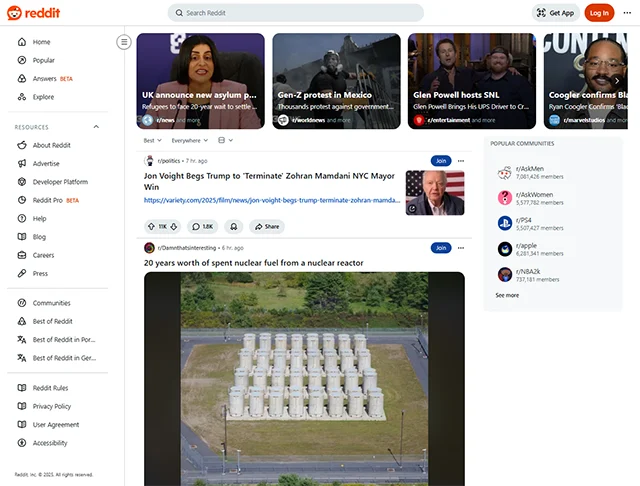Downvote the Jon Voight post

(x=175, y=227)
